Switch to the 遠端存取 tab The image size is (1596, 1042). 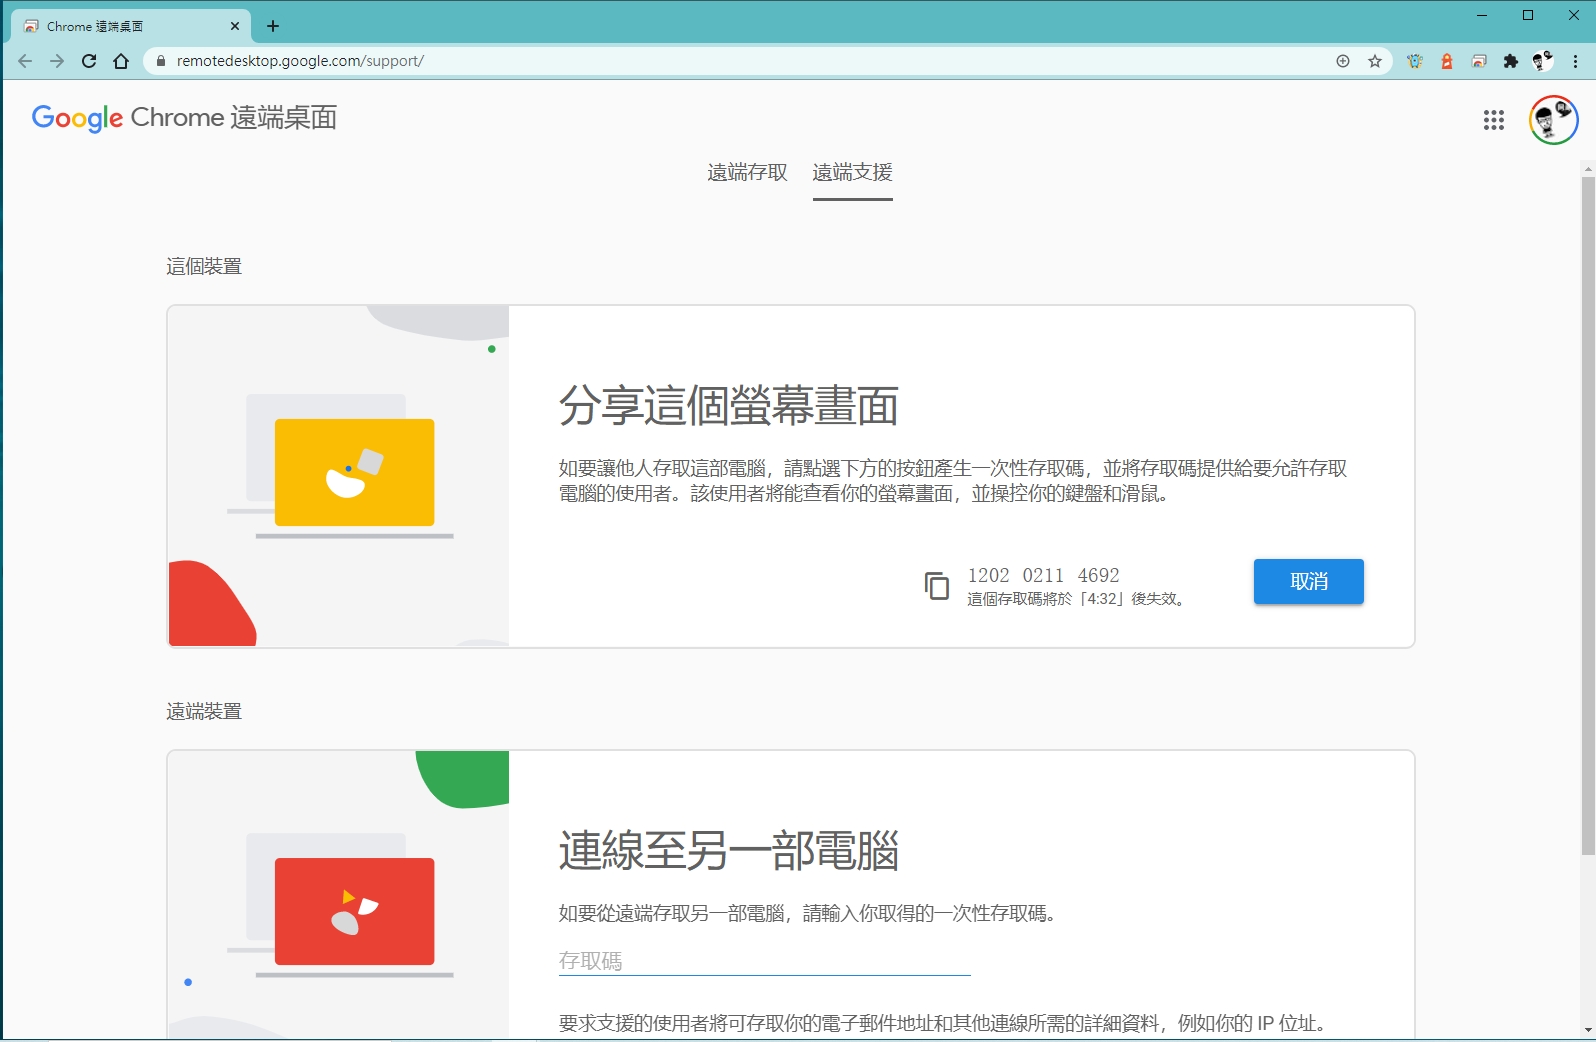[747, 173]
